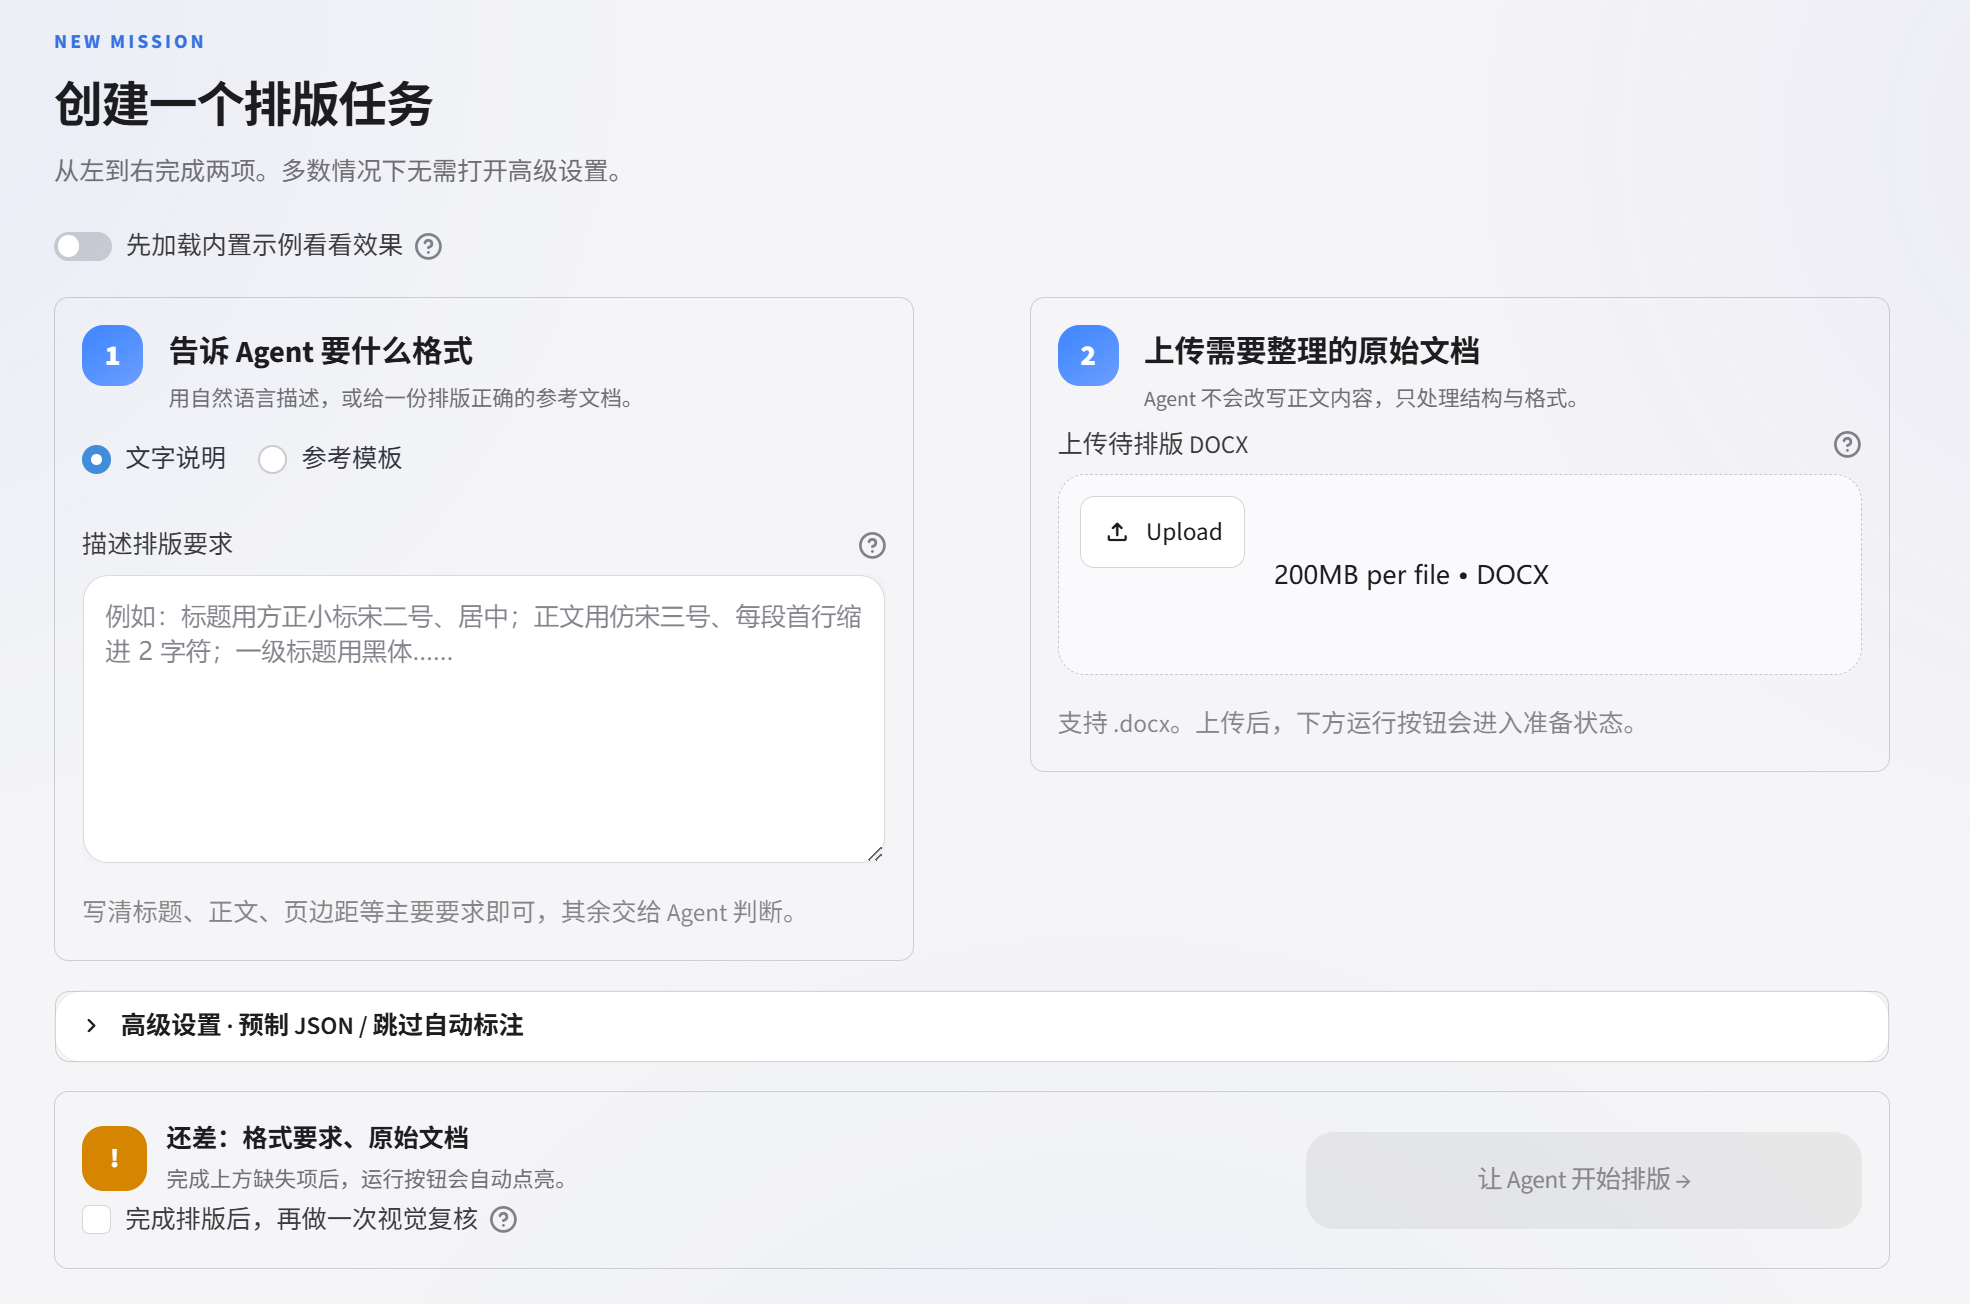Select the 参考模板 radio option
Image resolution: width=1970 pixels, height=1304 pixels.
272,459
